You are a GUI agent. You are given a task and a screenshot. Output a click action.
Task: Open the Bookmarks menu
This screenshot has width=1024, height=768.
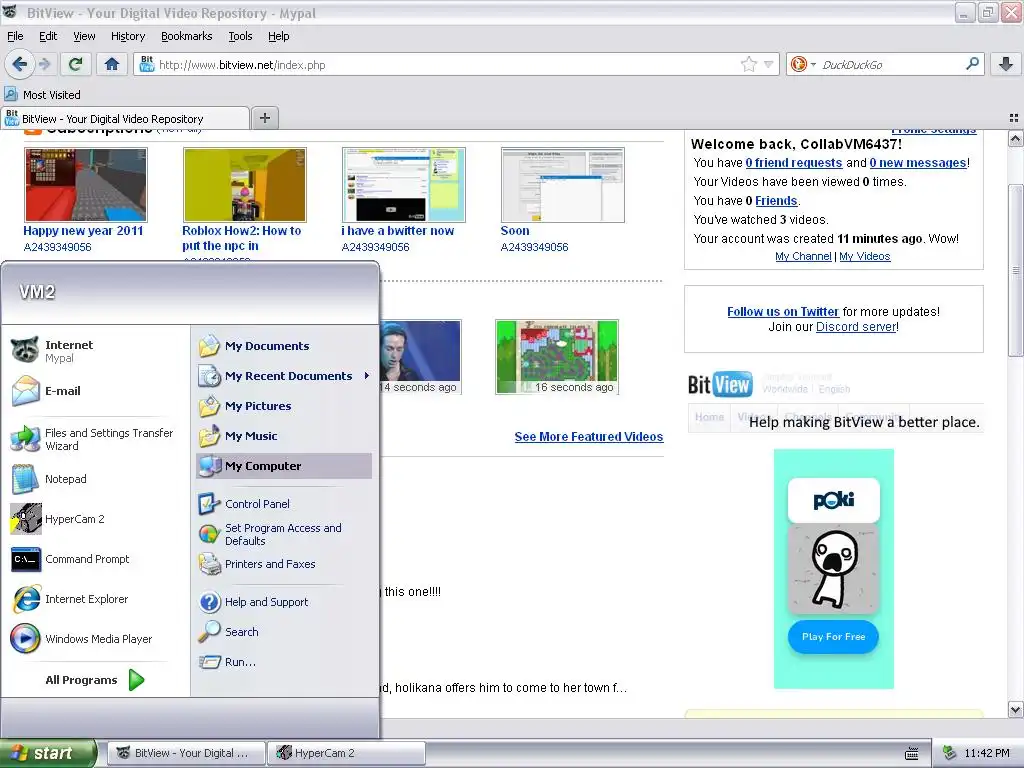point(186,36)
